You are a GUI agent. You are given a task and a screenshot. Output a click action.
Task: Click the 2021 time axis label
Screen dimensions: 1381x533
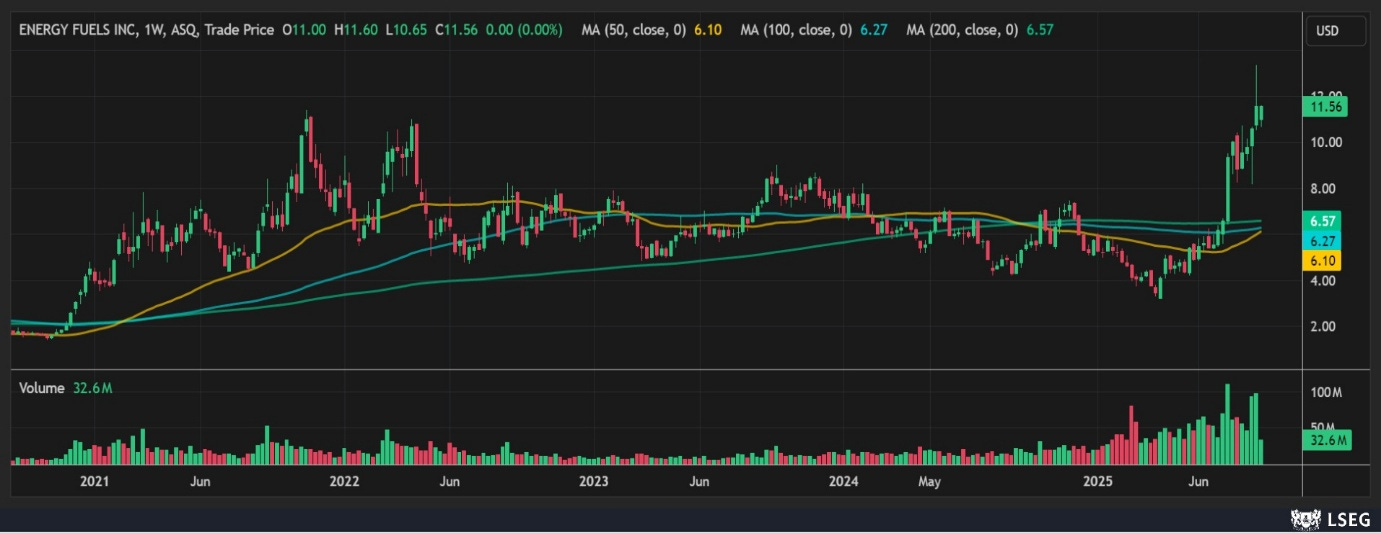93,482
